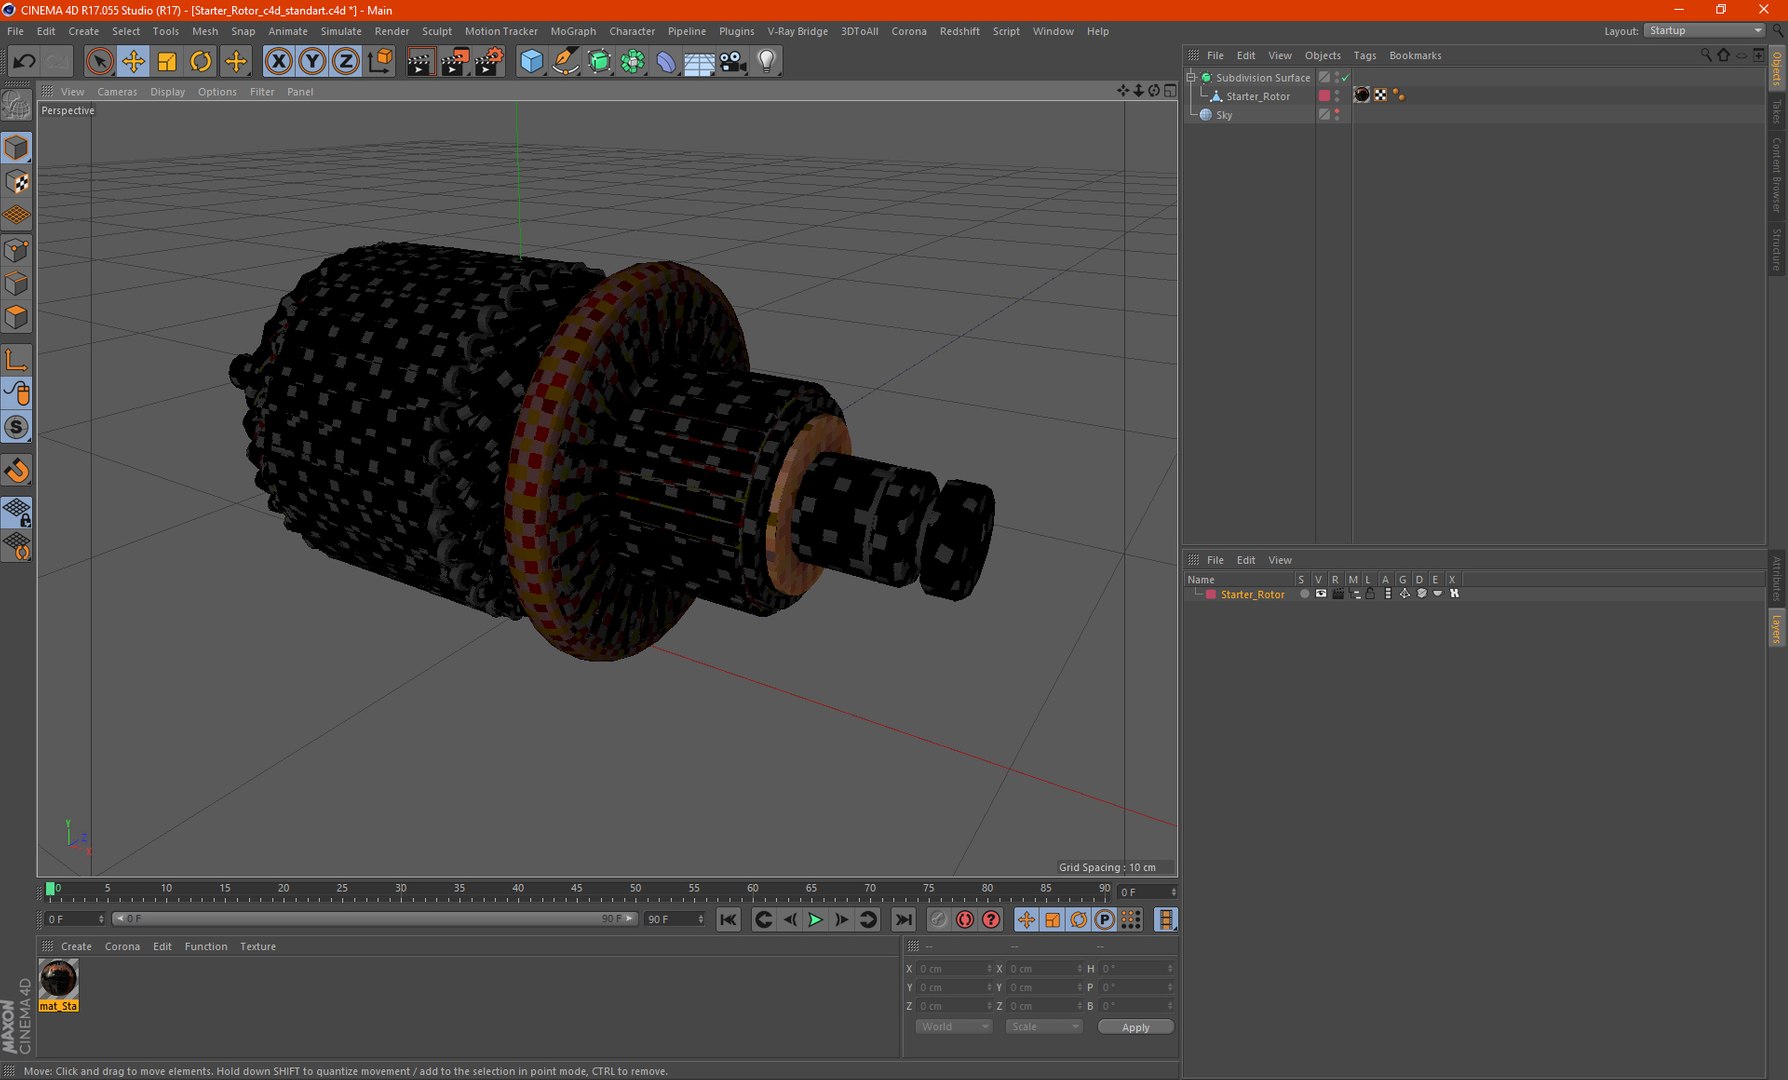Toggle Starter_Rotor layer render visibility

1338,594
